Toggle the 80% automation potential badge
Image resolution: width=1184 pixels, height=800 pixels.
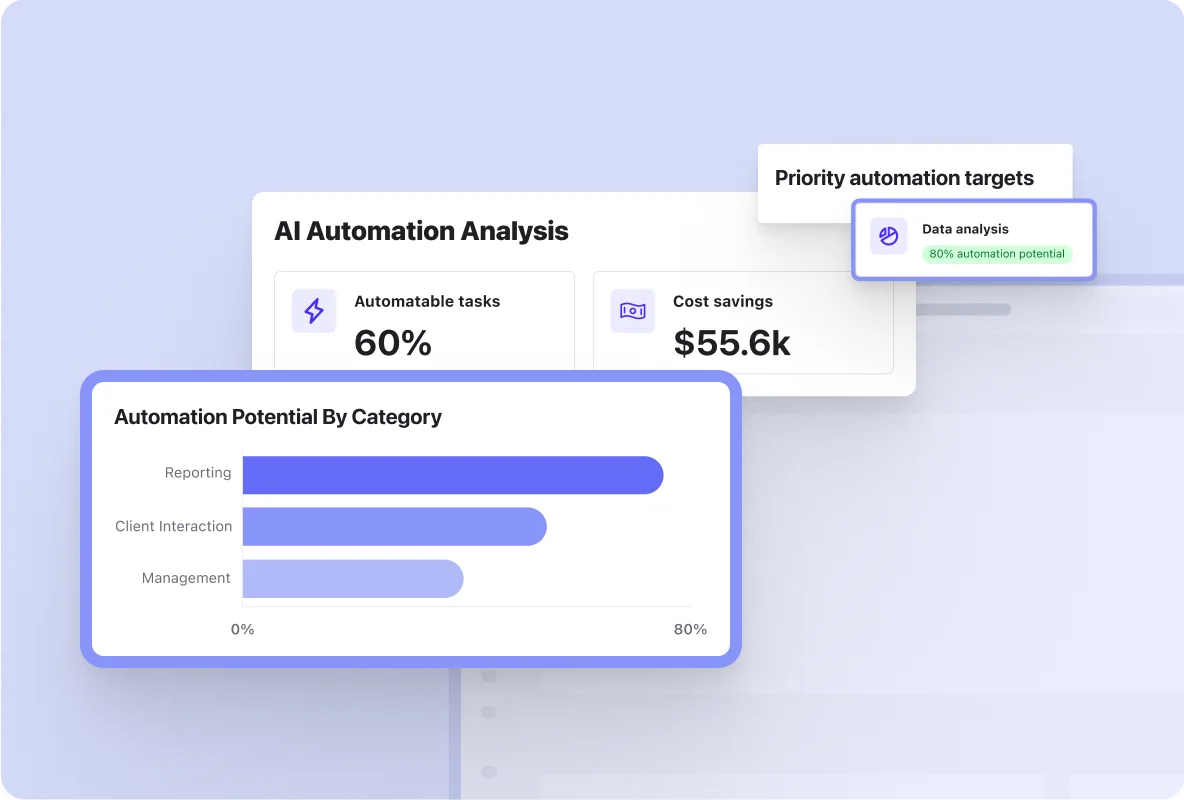[x=997, y=254]
